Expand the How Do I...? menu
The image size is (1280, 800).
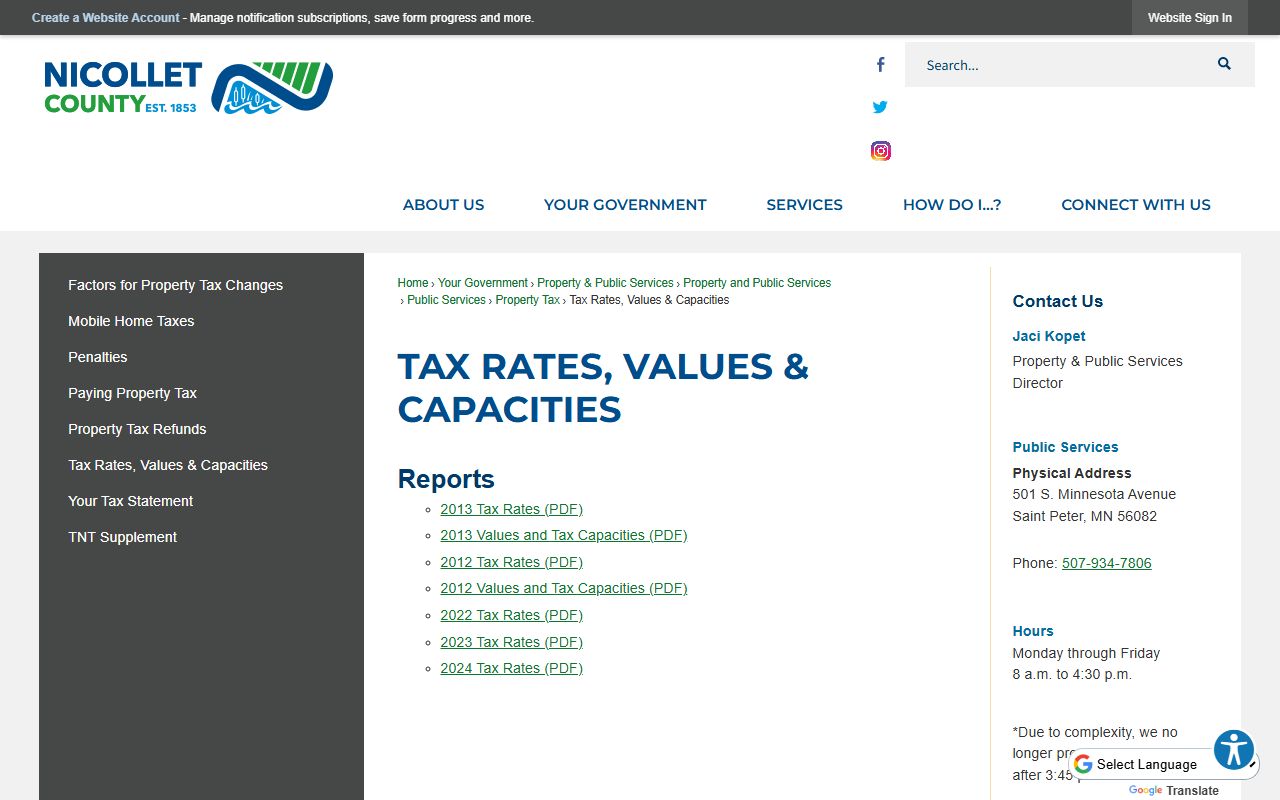point(951,205)
